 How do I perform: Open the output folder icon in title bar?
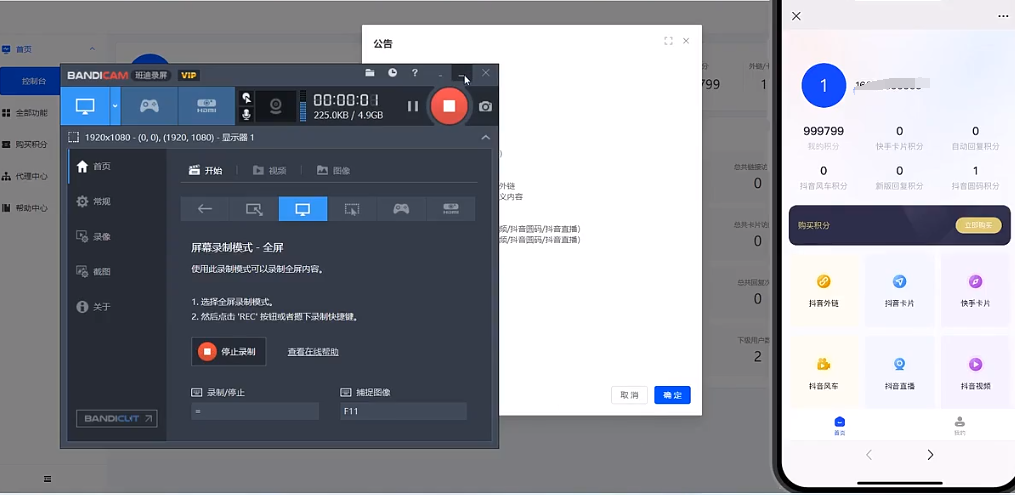370,73
